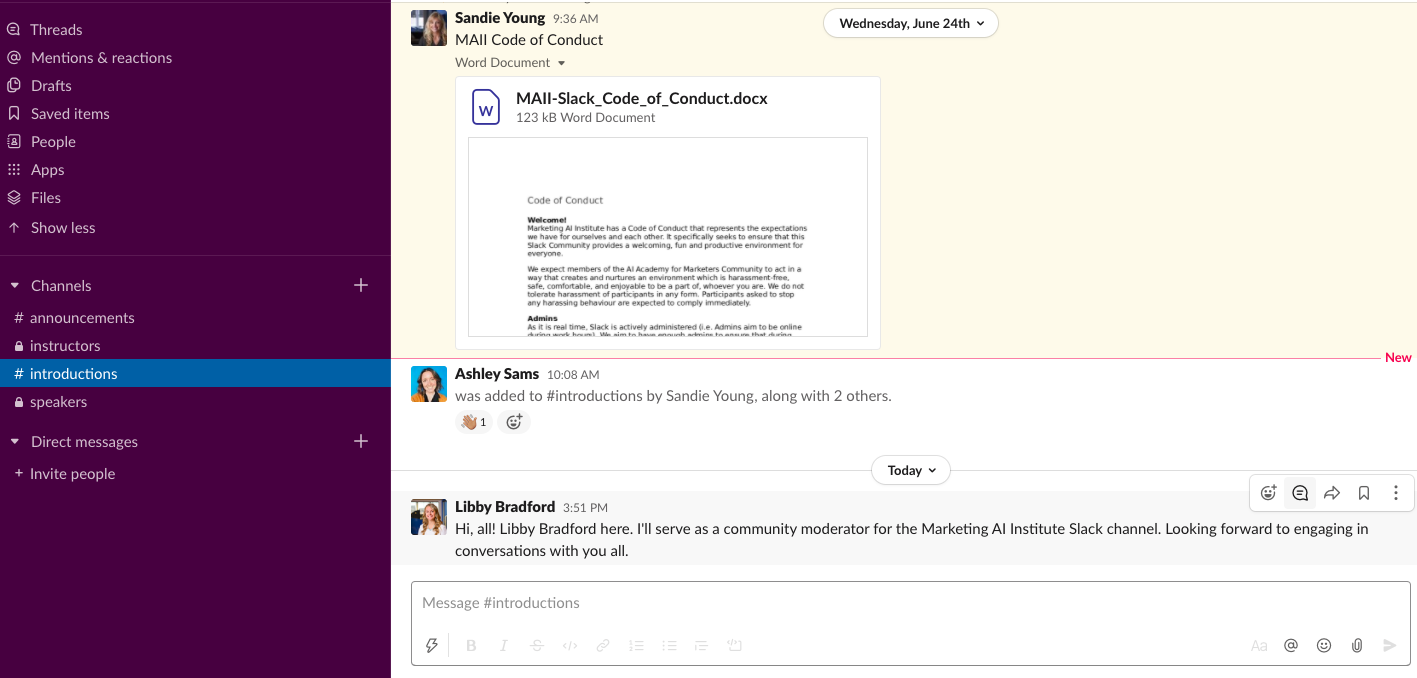The height and width of the screenshot is (678, 1417).
Task: Collapse the Direct messages section
Action: pos(15,442)
